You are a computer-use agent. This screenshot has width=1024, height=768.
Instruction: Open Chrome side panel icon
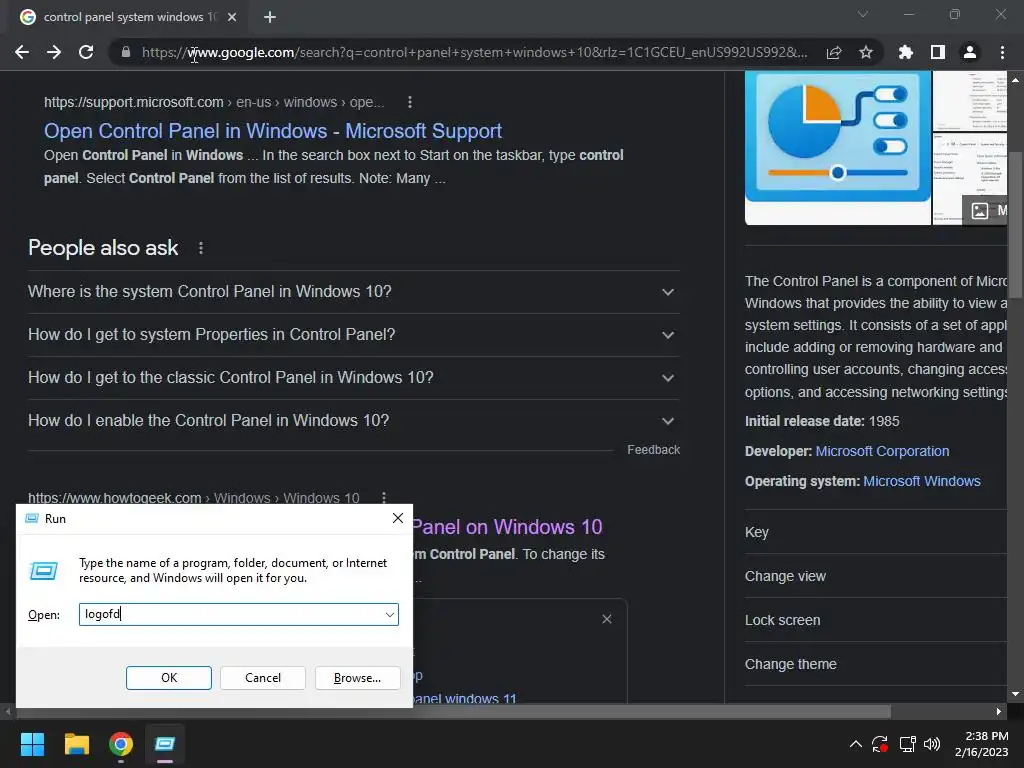tap(938, 52)
